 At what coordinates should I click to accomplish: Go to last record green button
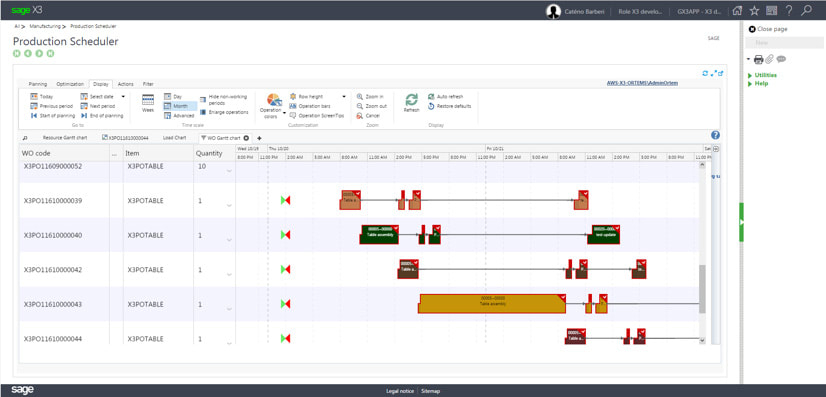pyautogui.click(x=50, y=53)
